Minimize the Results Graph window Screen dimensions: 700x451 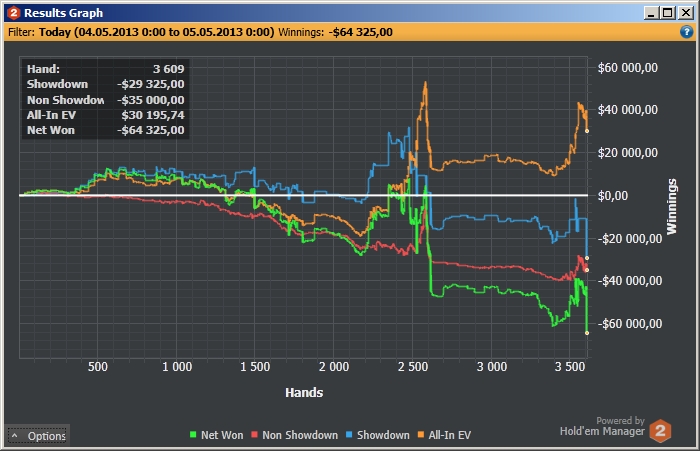(x=651, y=13)
